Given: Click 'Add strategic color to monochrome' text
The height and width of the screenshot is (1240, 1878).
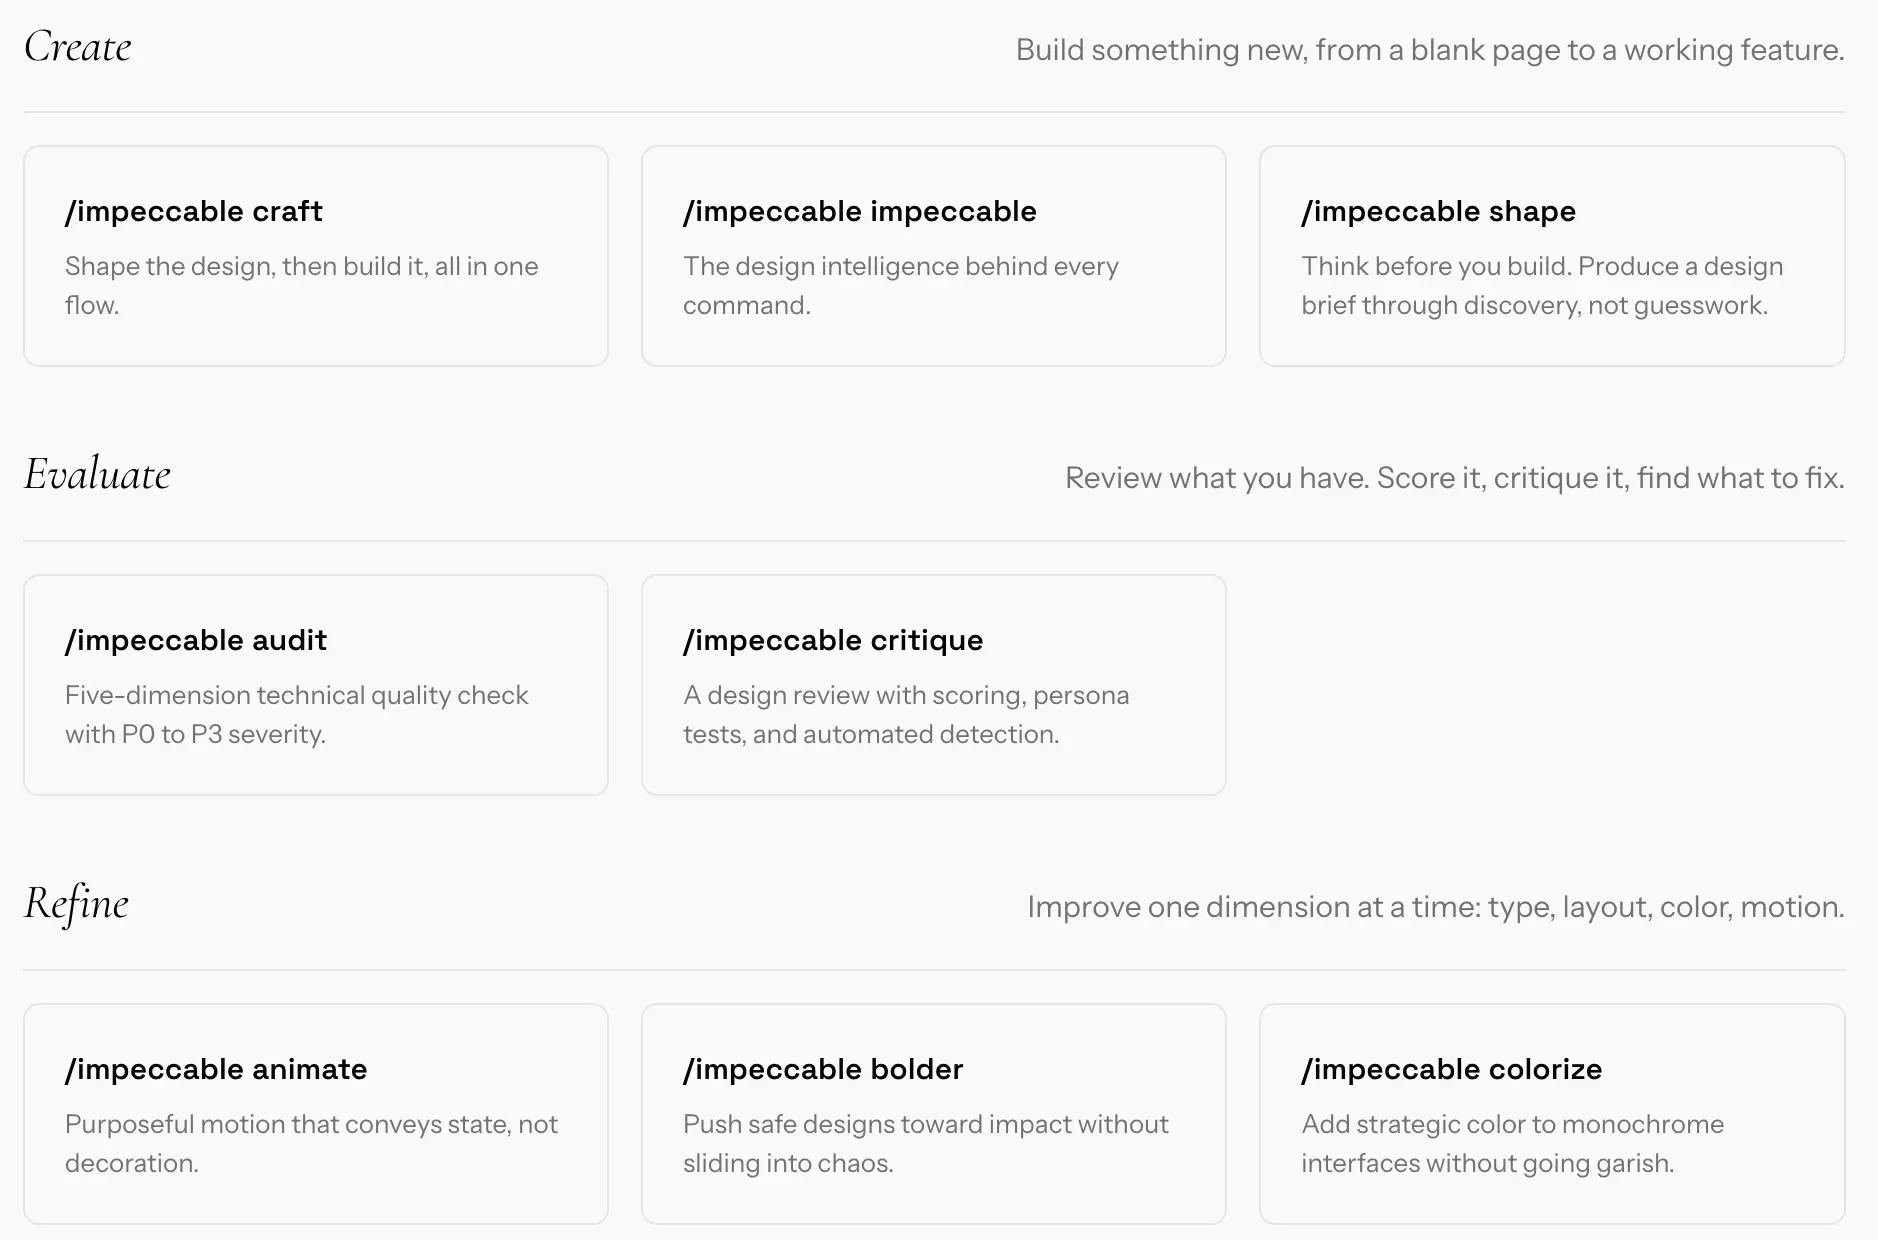Looking at the screenshot, I should coord(1512,1144).
